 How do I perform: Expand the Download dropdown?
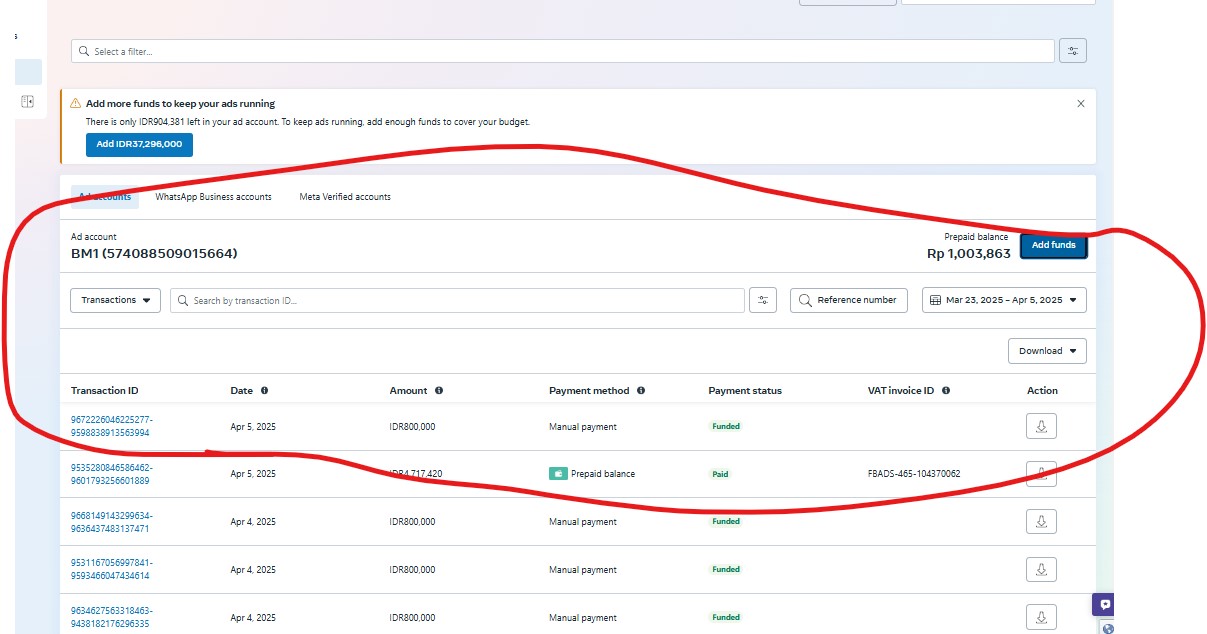coord(1047,351)
